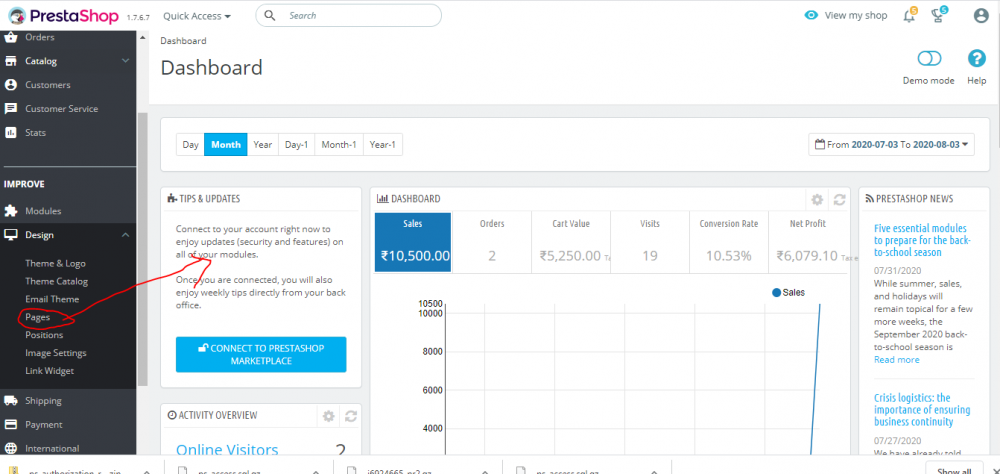Open Dashboard panel settings gear icon
This screenshot has width=1000, height=474.
pos(817,200)
